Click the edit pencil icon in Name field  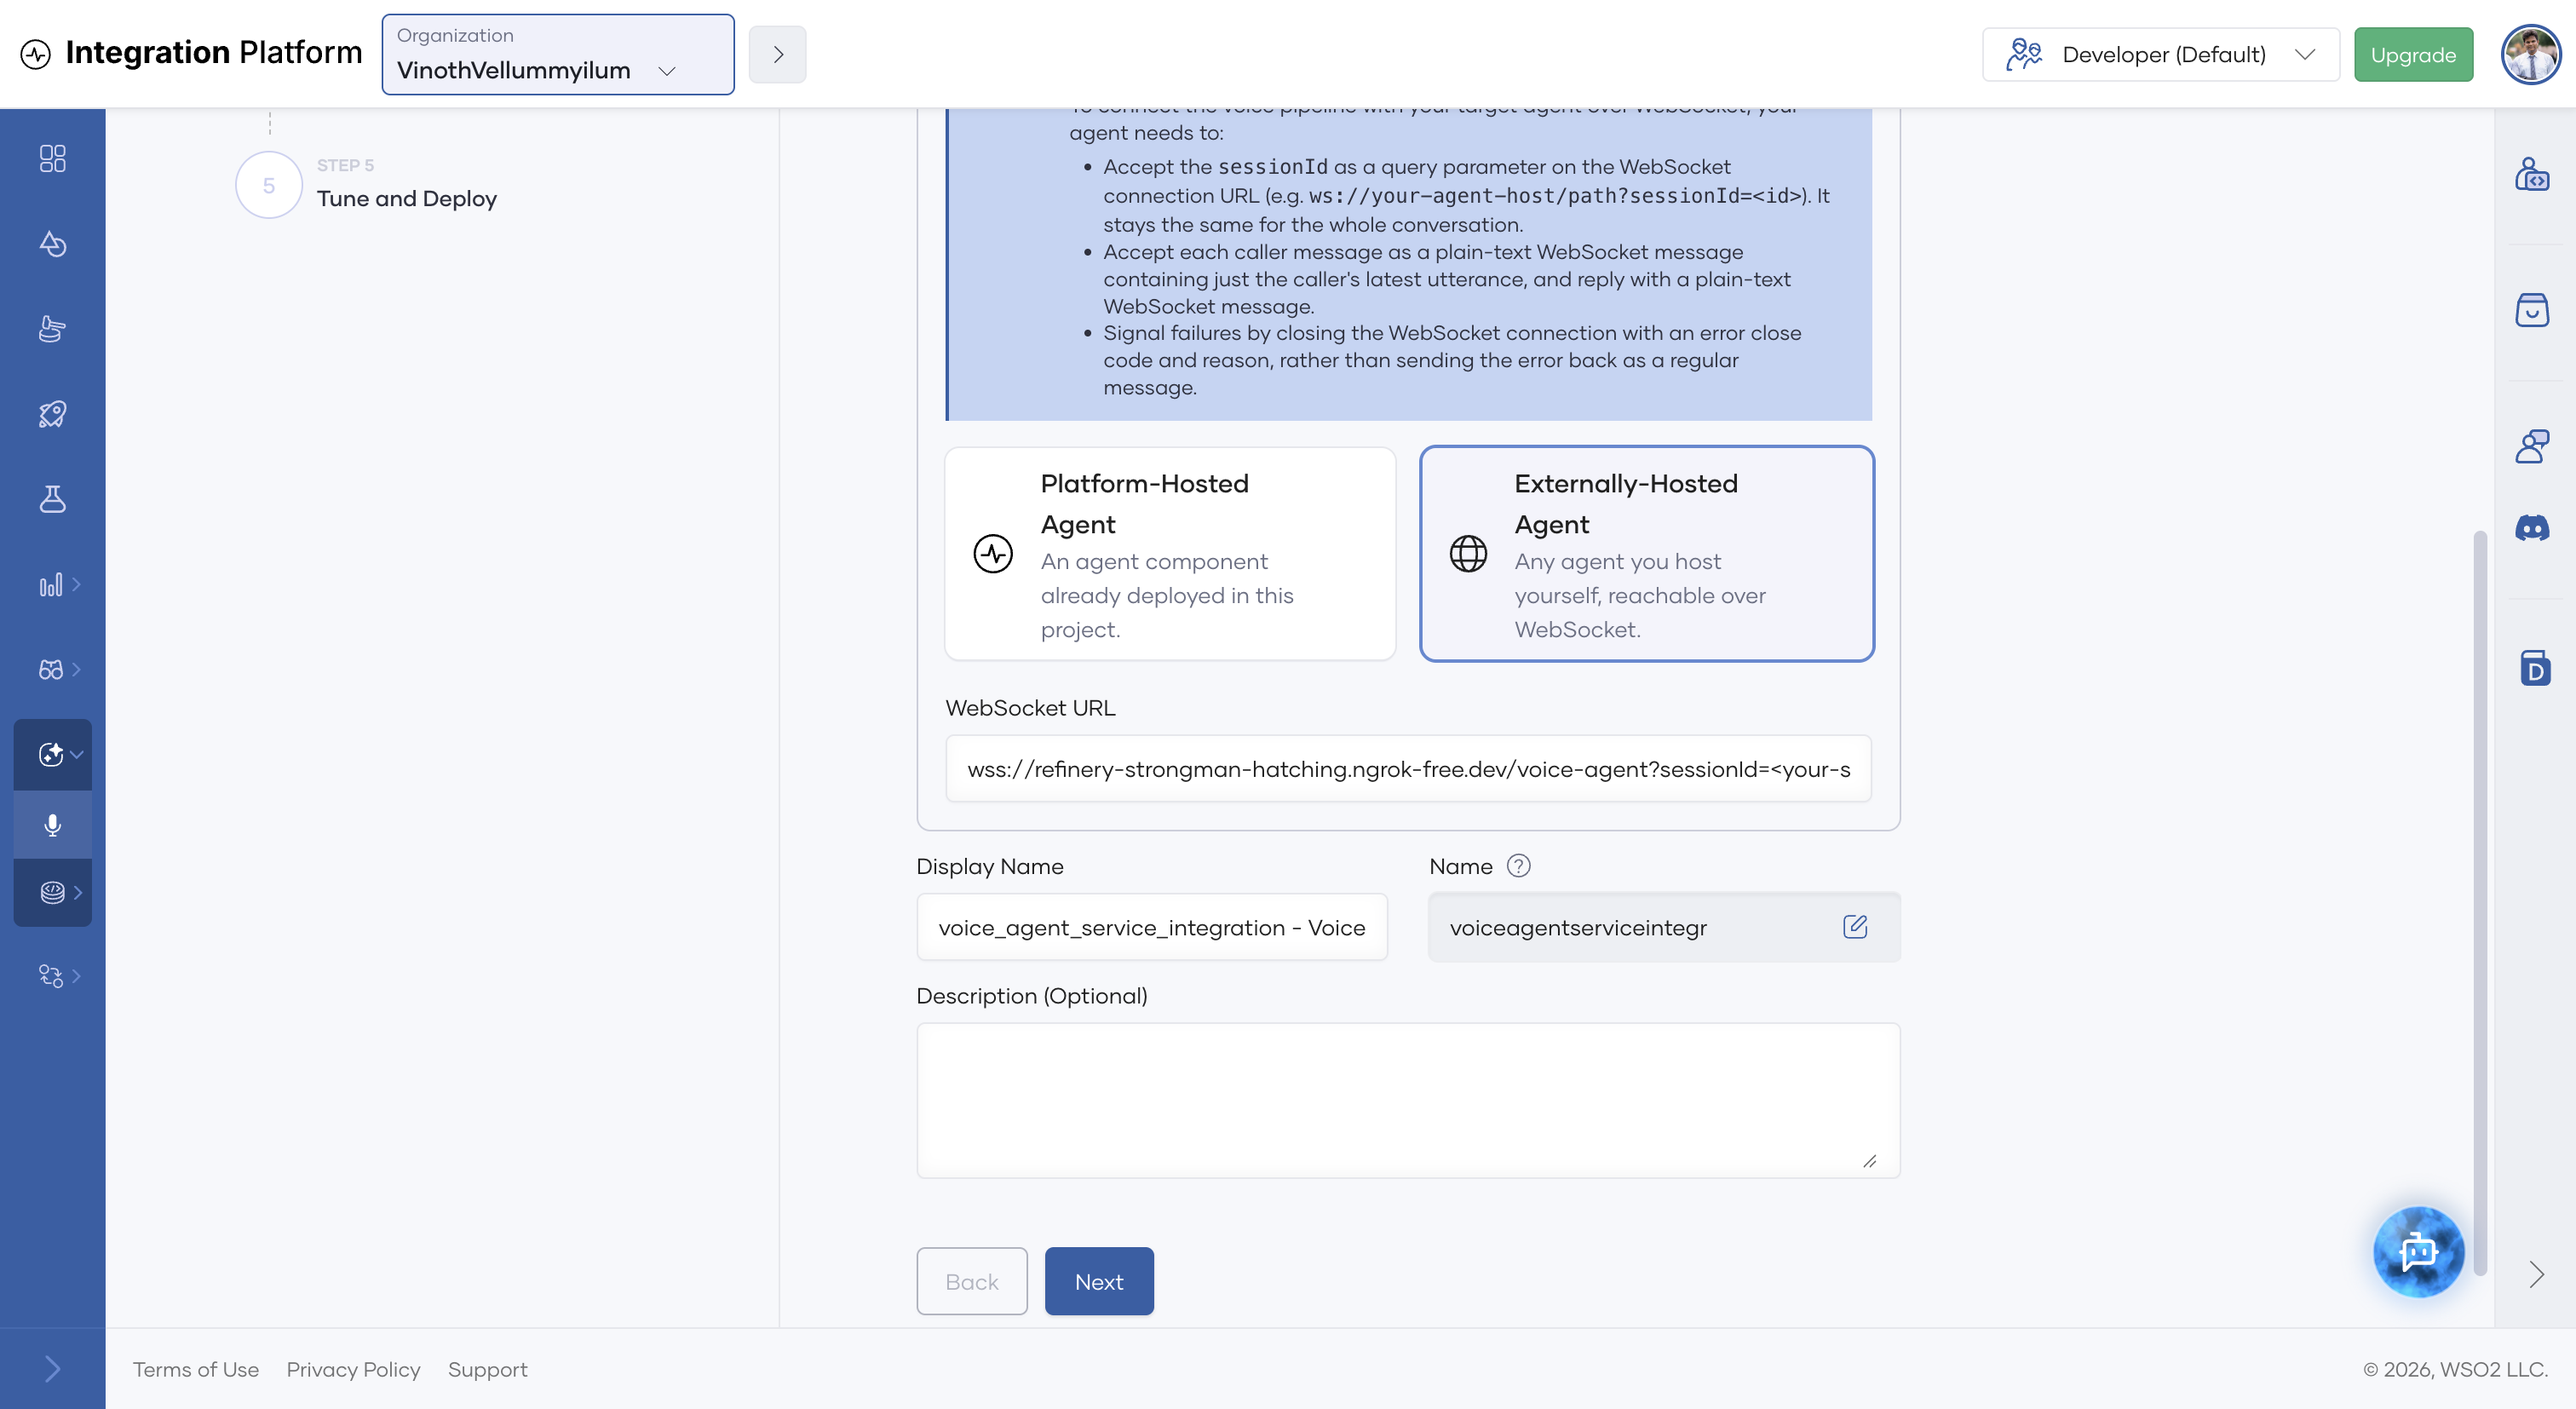point(1855,927)
